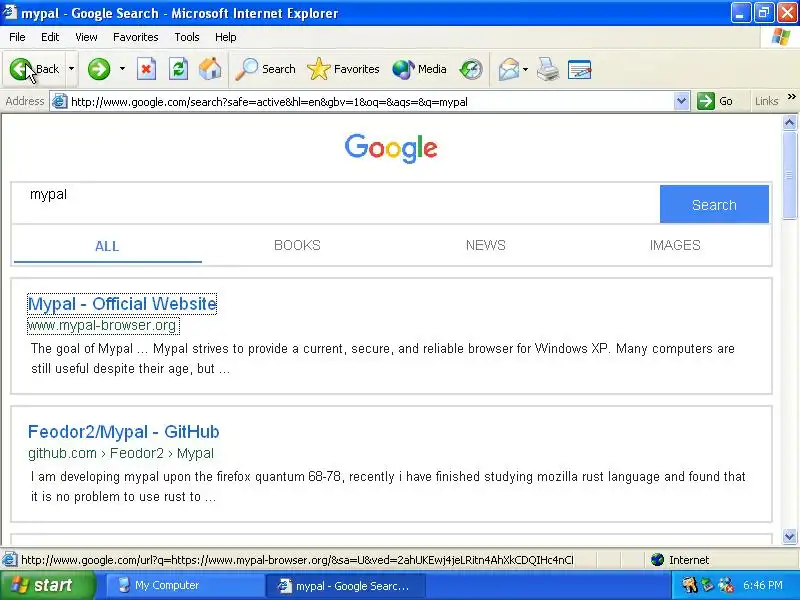Image resolution: width=800 pixels, height=600 pixels.
Task: Switch to My Computer taskbar button
Action: pyautogui.click(x=184, y=585)
